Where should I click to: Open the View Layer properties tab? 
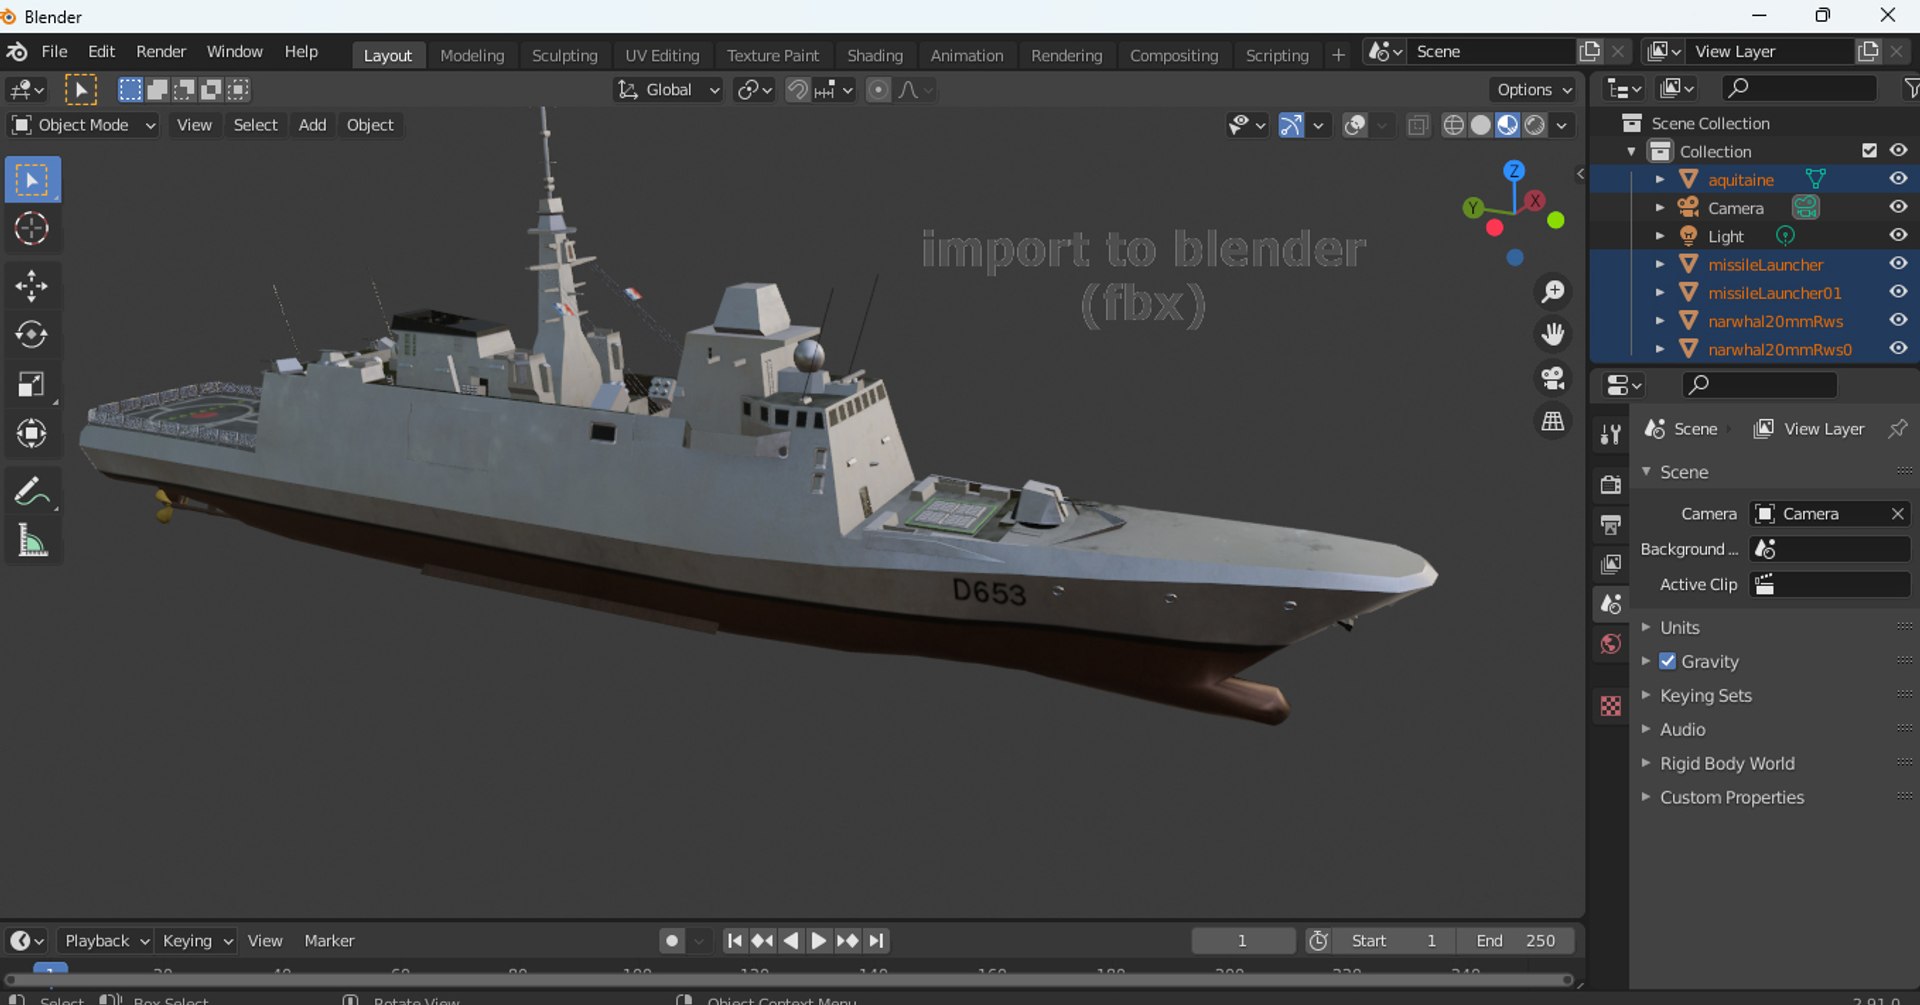click(x=1610, y=564)
